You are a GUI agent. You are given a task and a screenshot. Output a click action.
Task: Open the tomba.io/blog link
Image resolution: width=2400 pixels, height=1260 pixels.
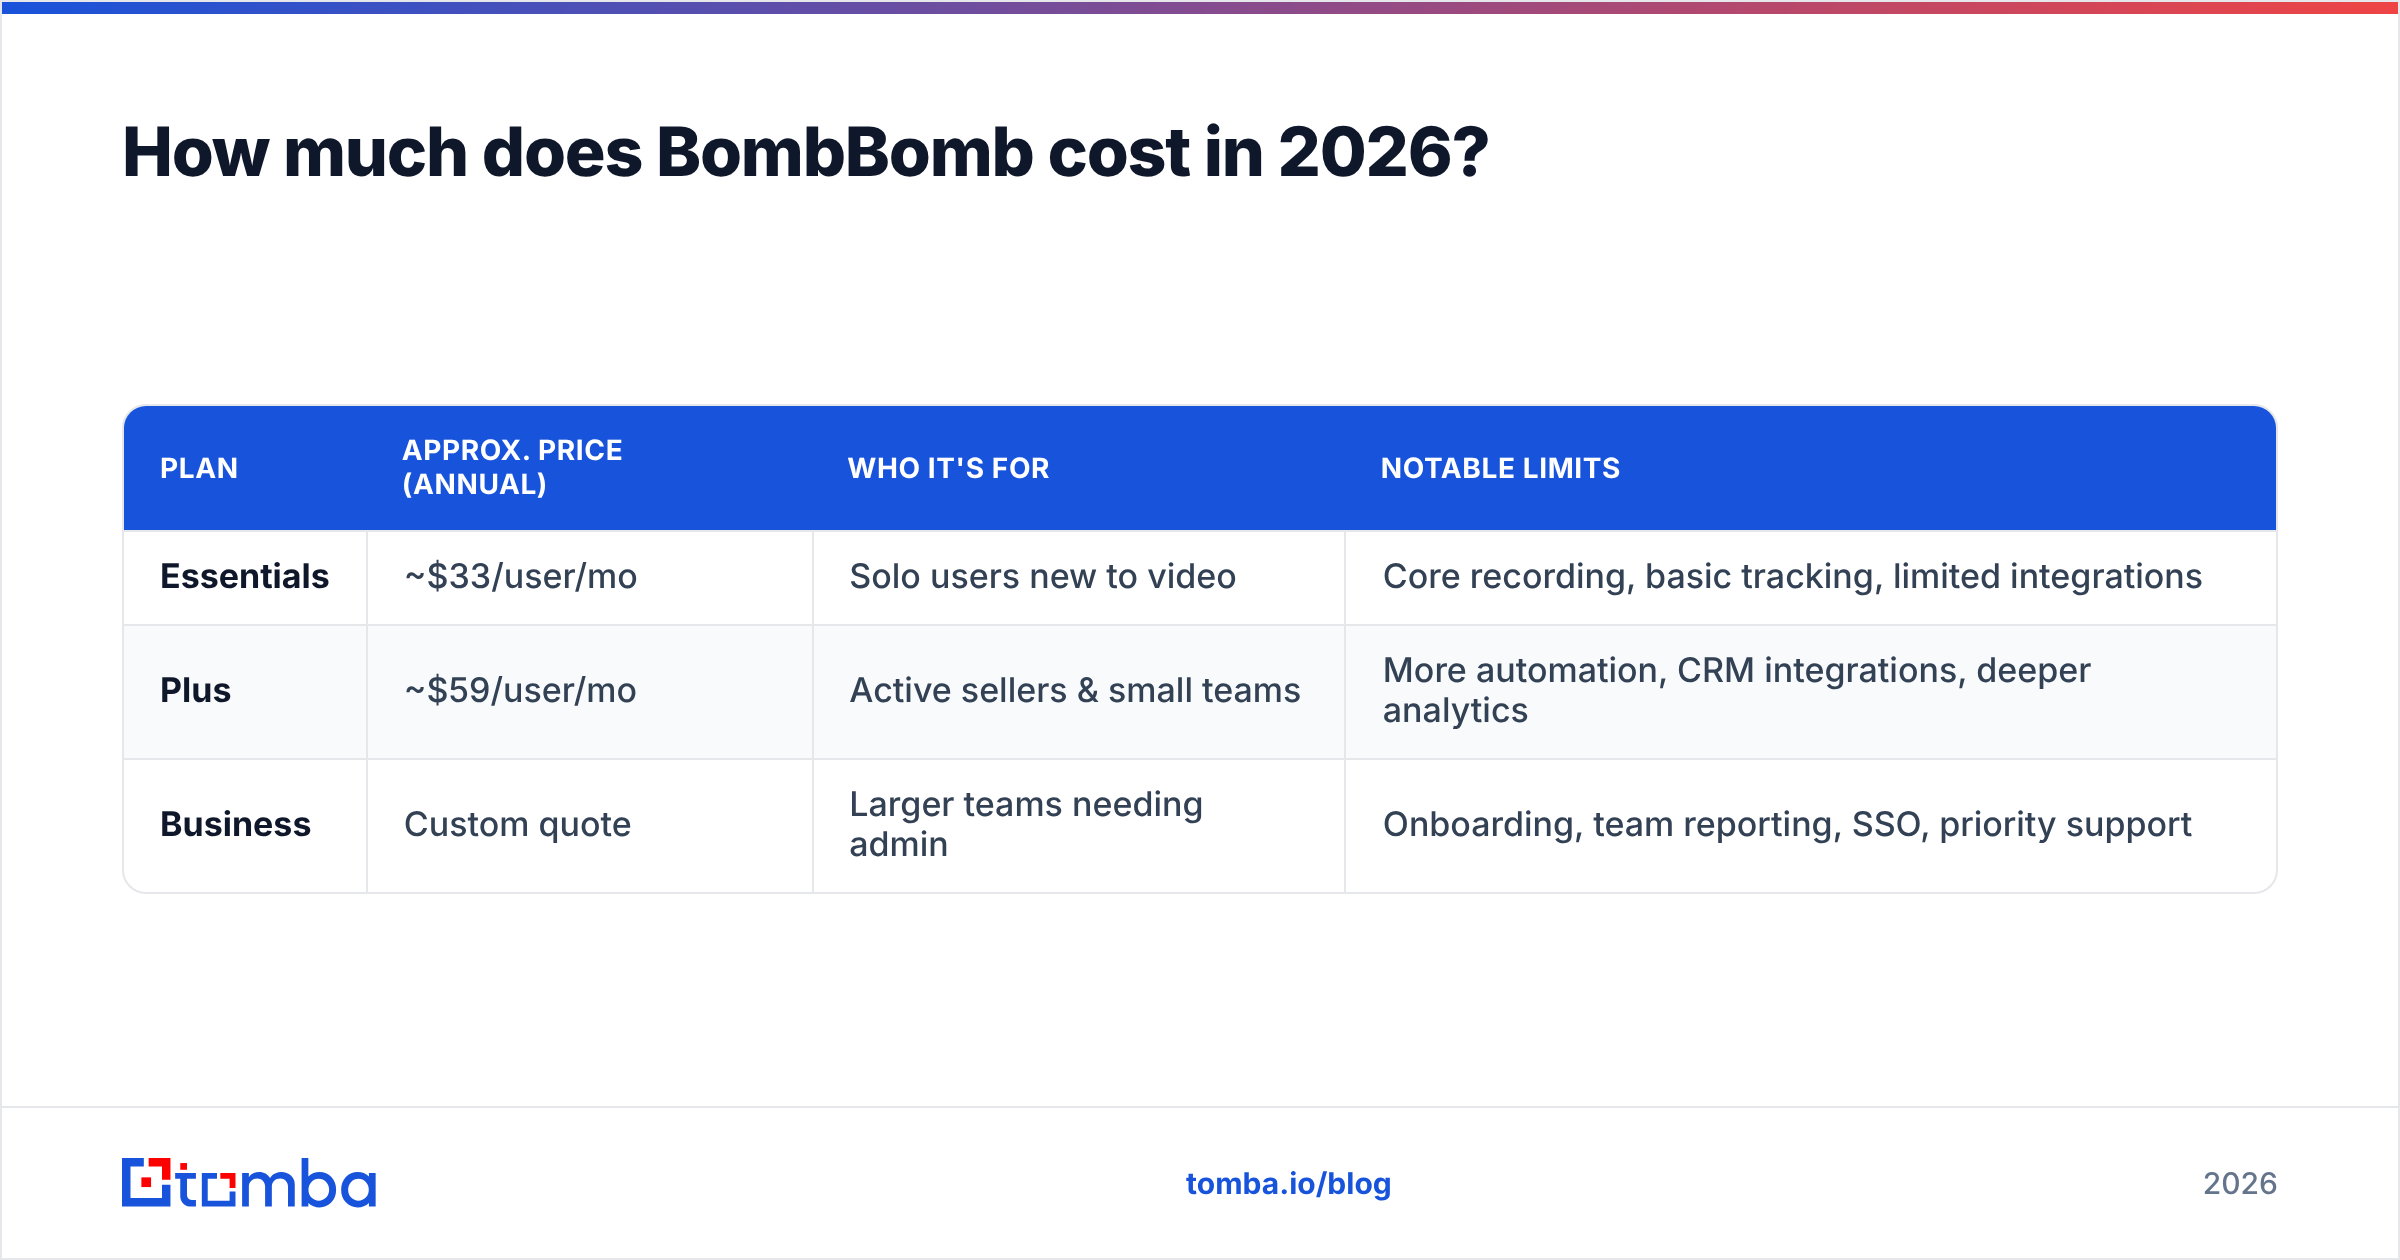[x=1288, y=1184]
